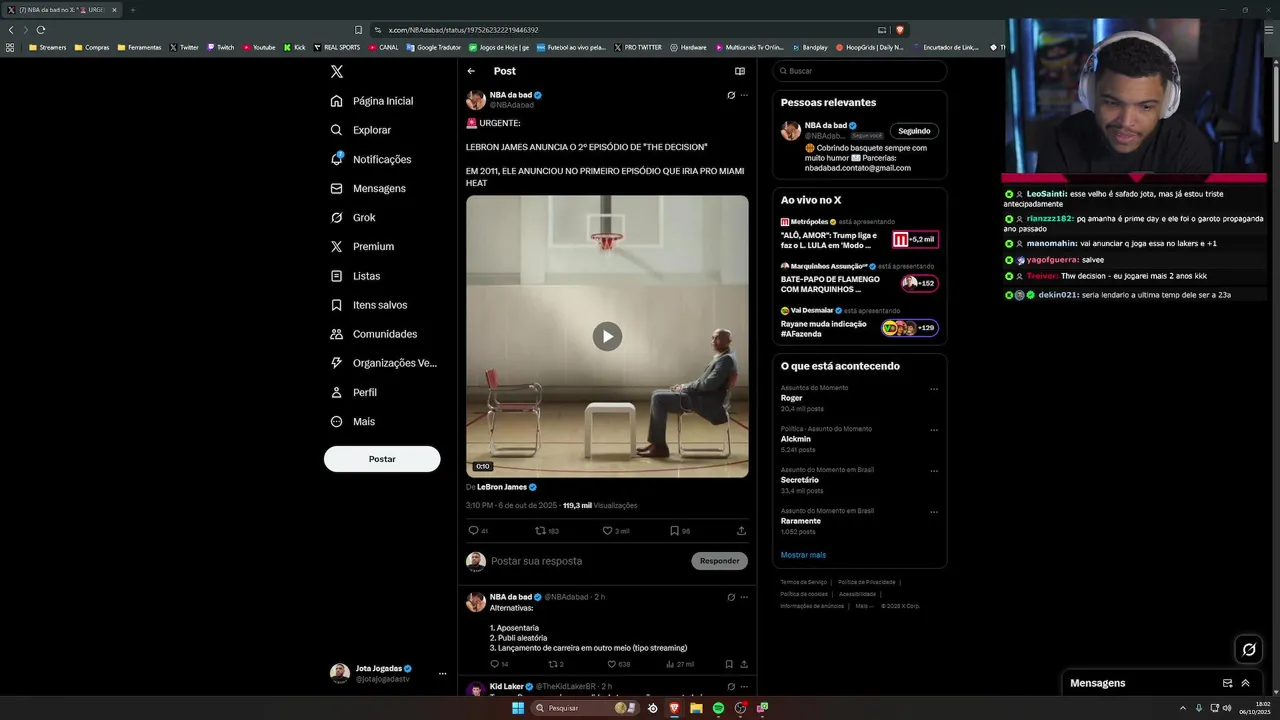Go back with Post arrow
The height and width of the screenshot is (720, 1280).
(x=471, y=71)
